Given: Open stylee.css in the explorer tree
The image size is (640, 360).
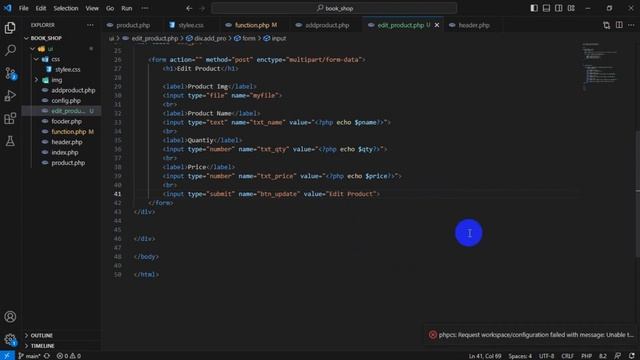Looking at the screenshot, I should (x=68, y=70).
